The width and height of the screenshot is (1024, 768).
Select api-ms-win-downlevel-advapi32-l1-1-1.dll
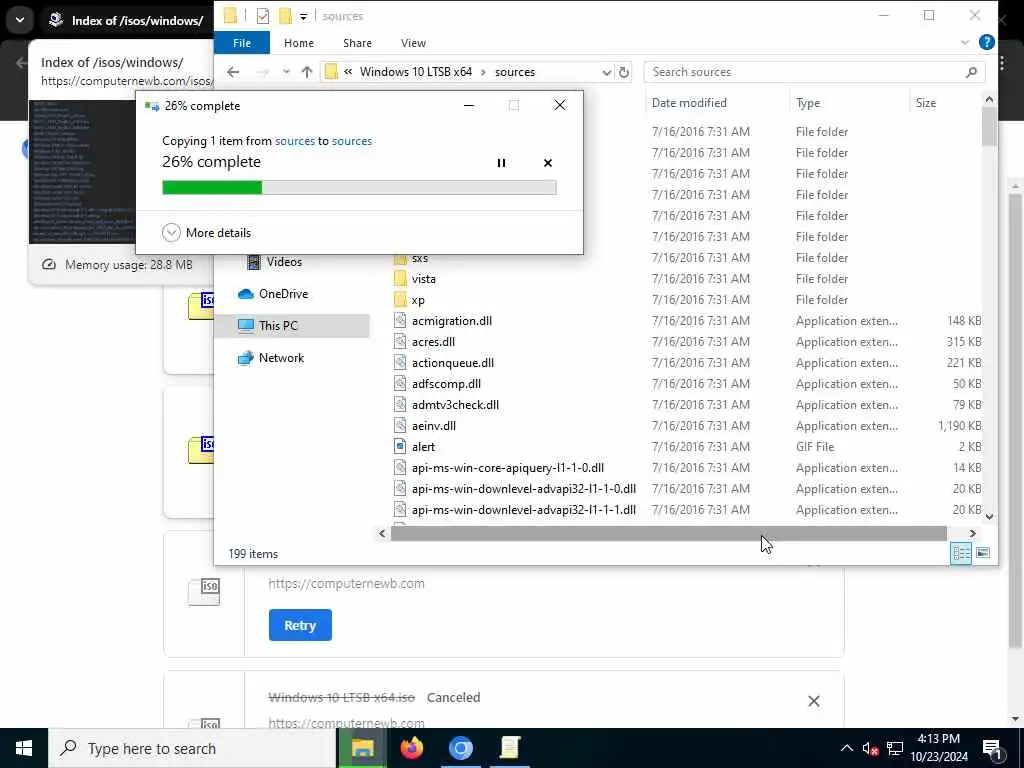click(x=523, y=509)
